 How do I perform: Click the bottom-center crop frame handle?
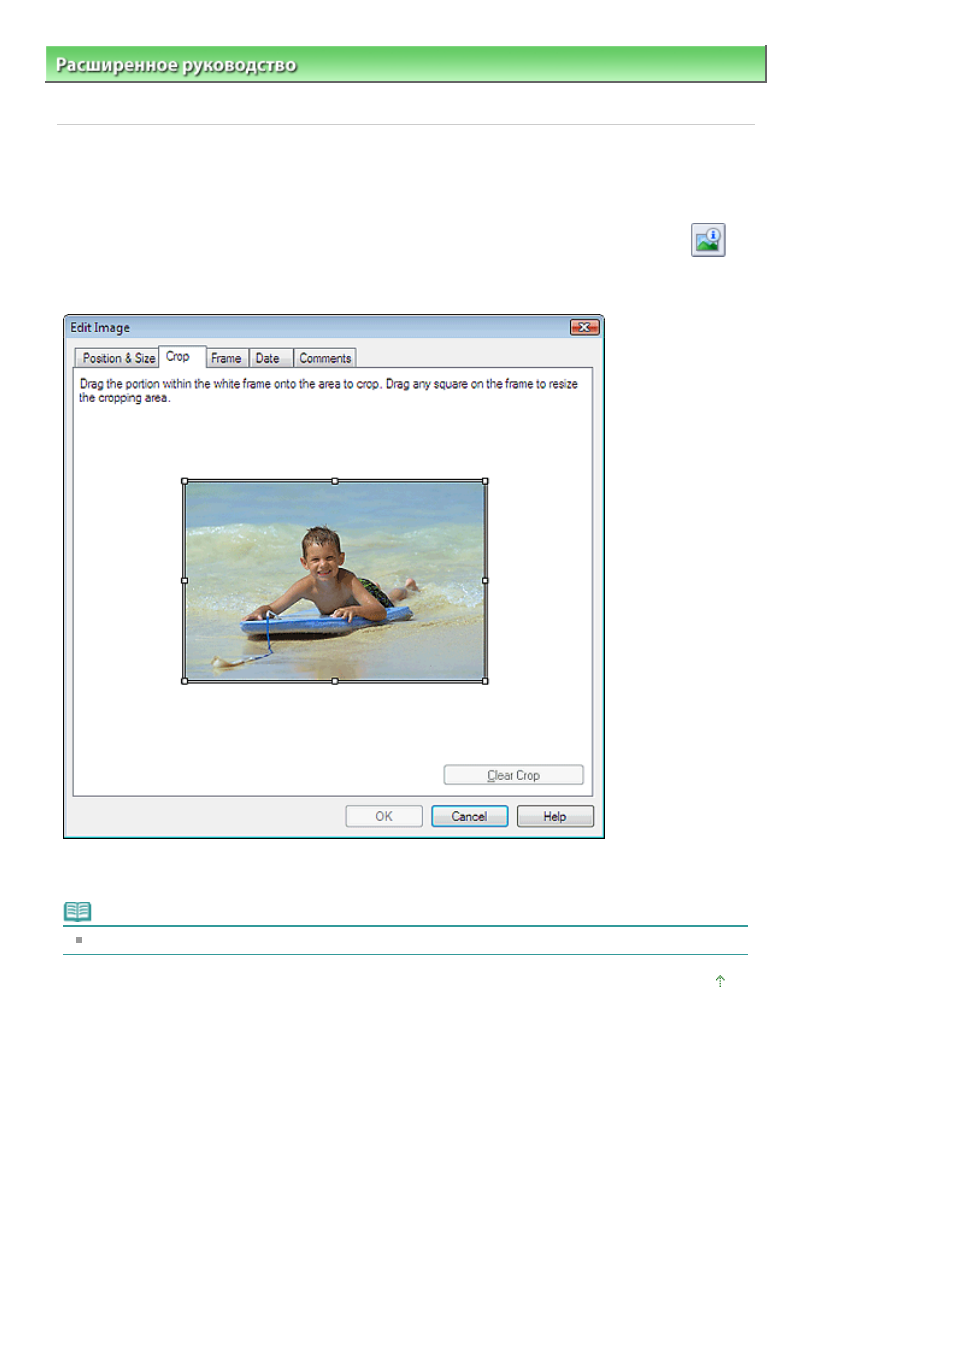tap(335, 681)
